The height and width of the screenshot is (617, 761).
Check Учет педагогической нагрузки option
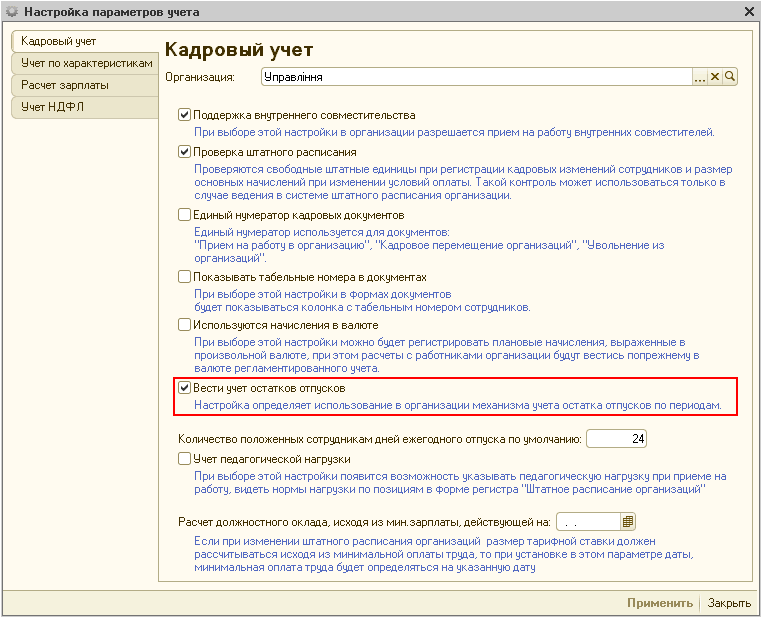[x=184, y=459]
